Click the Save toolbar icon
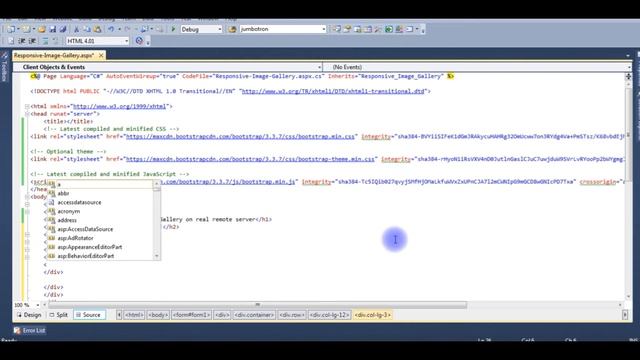This screenshot has width=640, height=360. tap(53, 29)
